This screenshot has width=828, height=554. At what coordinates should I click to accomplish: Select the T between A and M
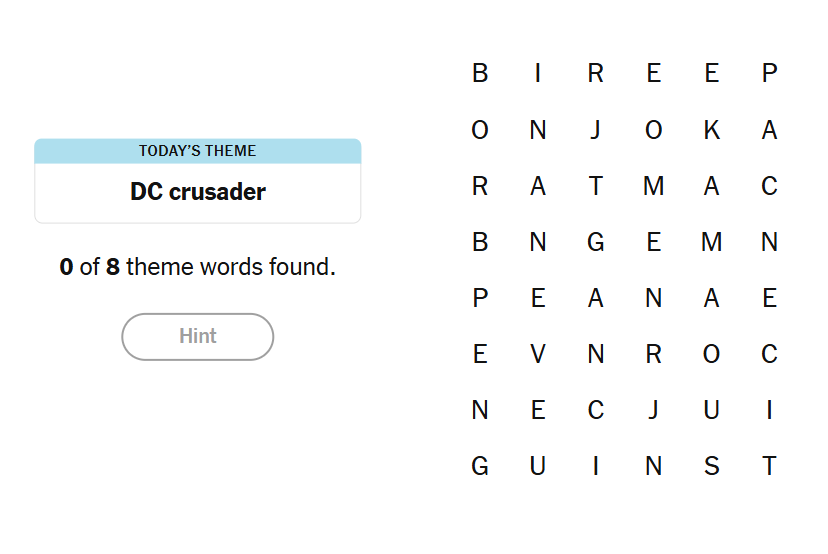(596, 186)
